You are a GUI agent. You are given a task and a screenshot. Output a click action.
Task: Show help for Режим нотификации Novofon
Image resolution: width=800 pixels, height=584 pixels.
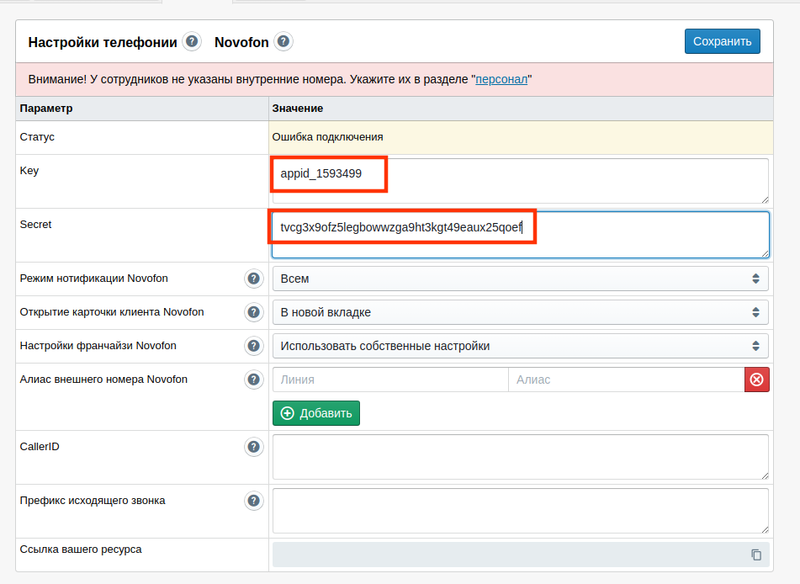pos(254,278)
